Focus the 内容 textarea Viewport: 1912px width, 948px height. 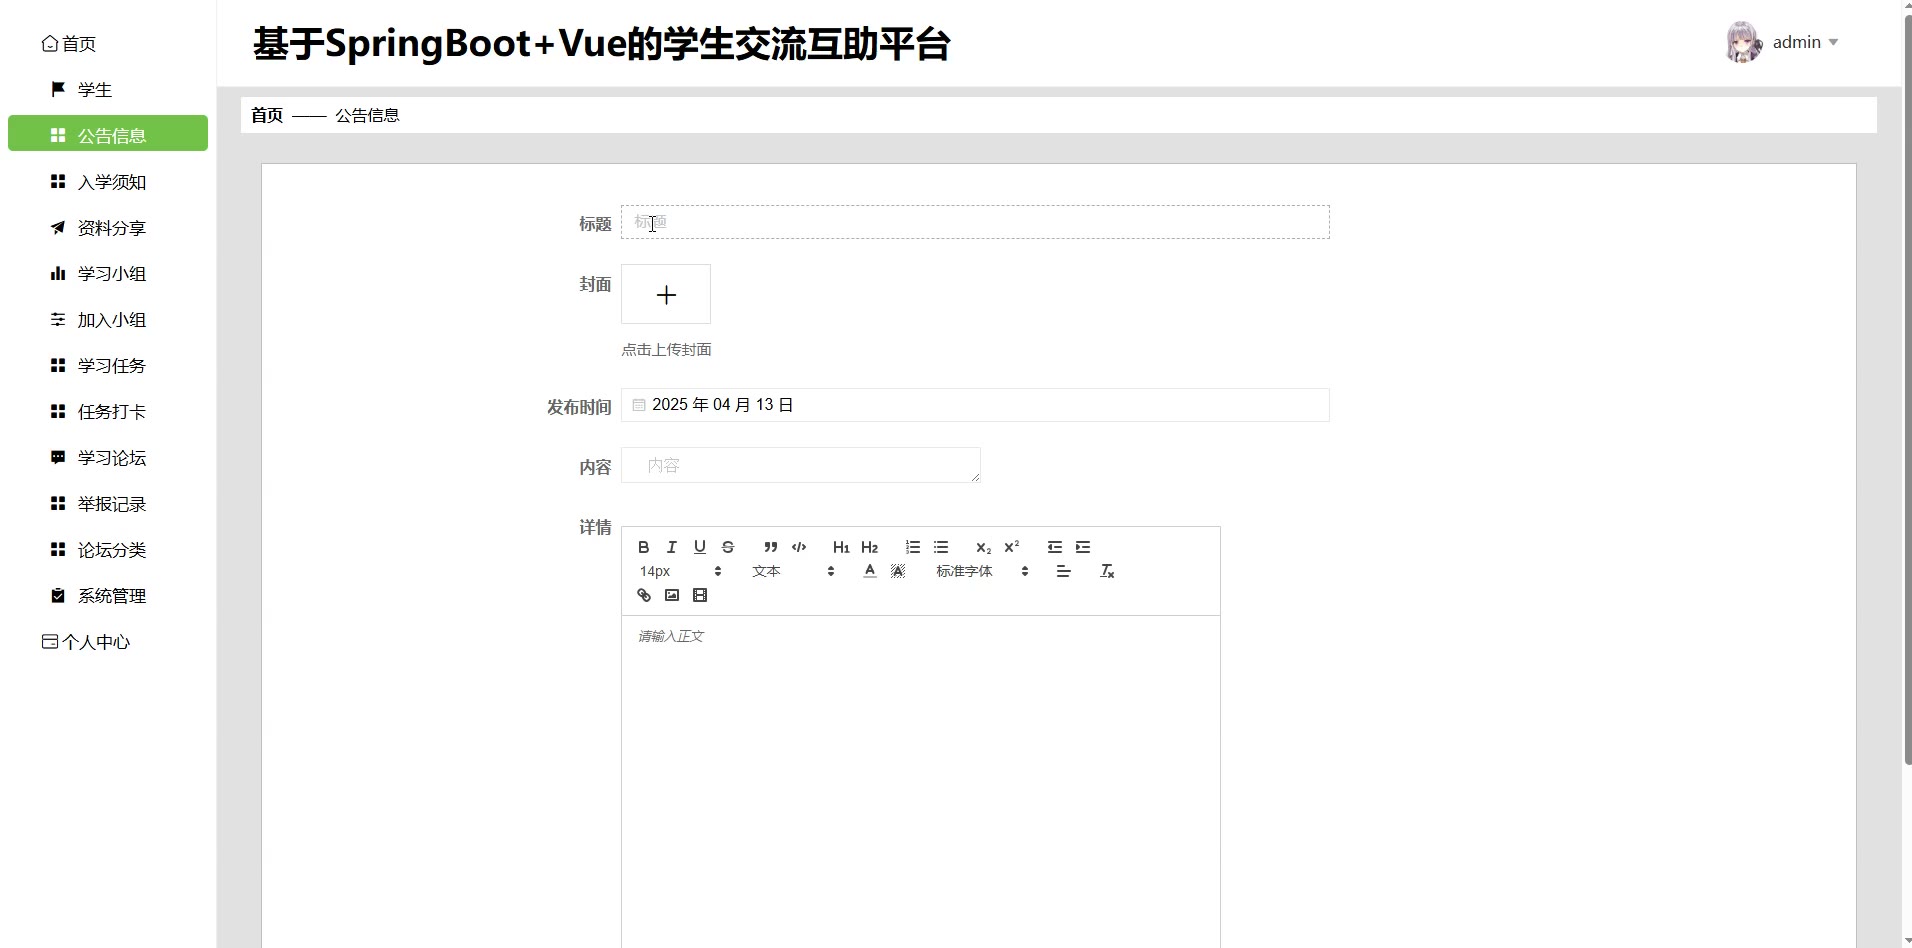pyautogui.click(x=801, y=465)
